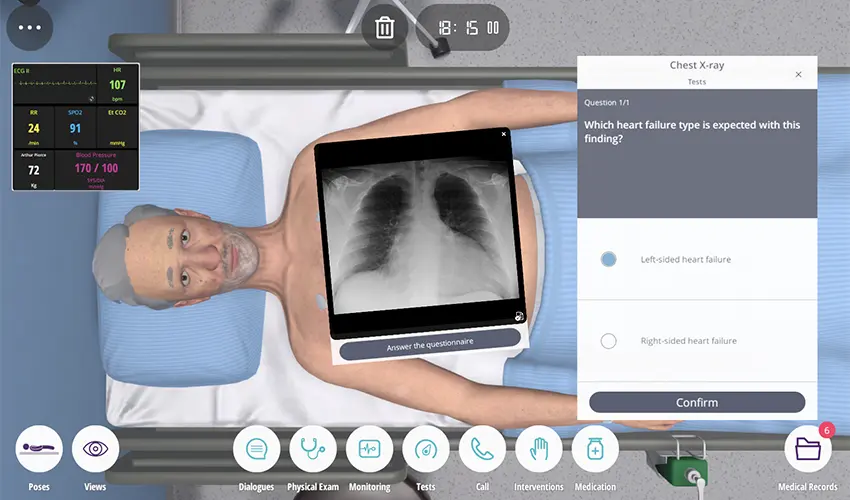The width and height of the screenshot is (850, 500).
Task: Click the small icon under the ECG trace
Action: [91, 99]
